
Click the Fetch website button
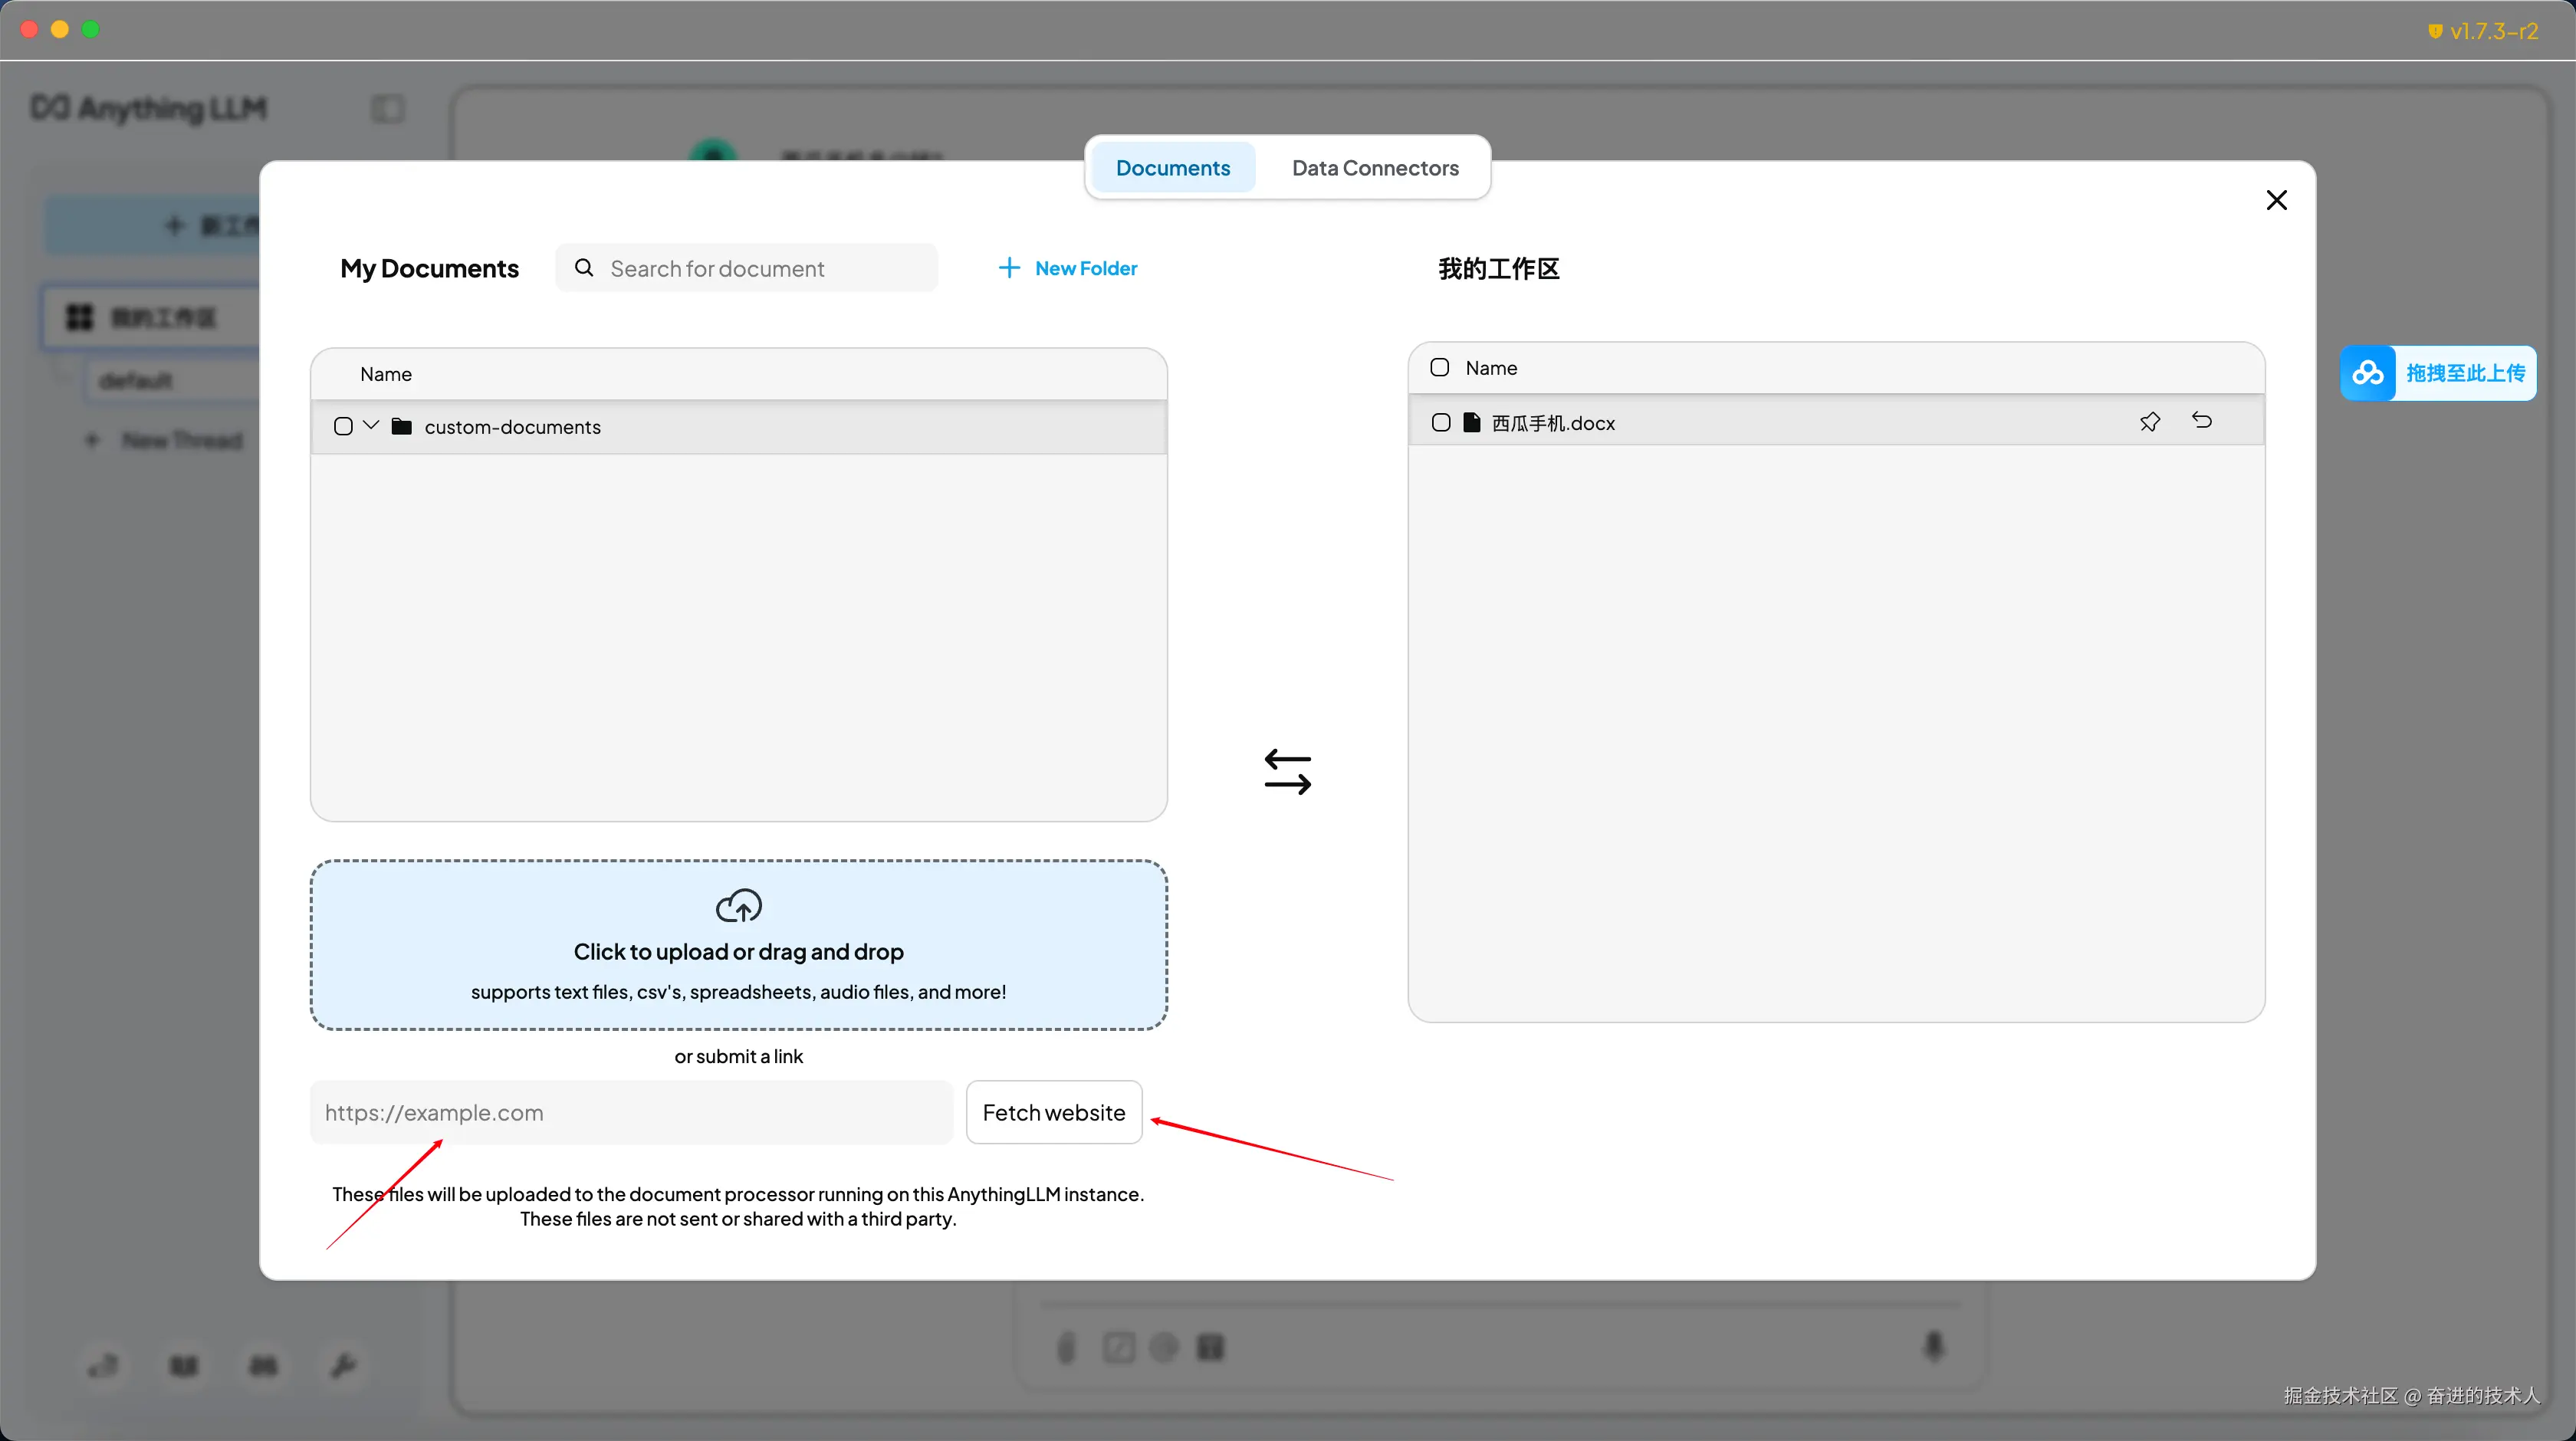pyautogui.click(x=1053, y=1112)
